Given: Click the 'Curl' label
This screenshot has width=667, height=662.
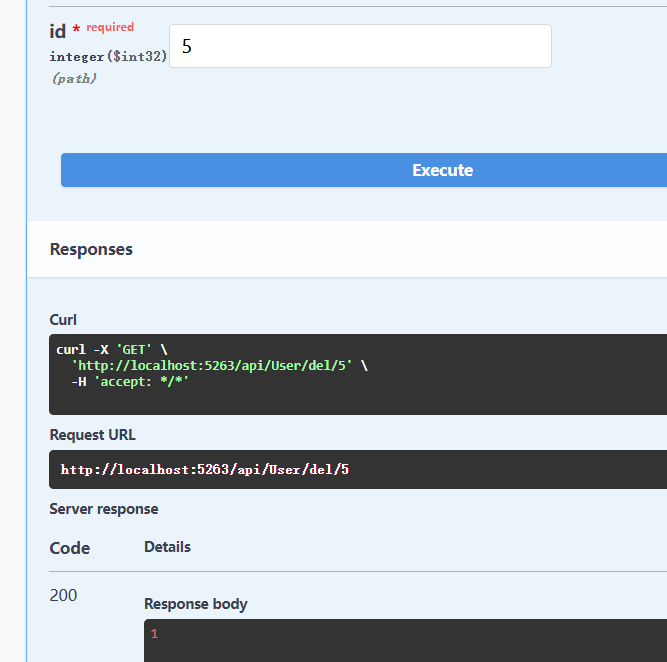Looking at the screenshot, I should coord(63,320).
